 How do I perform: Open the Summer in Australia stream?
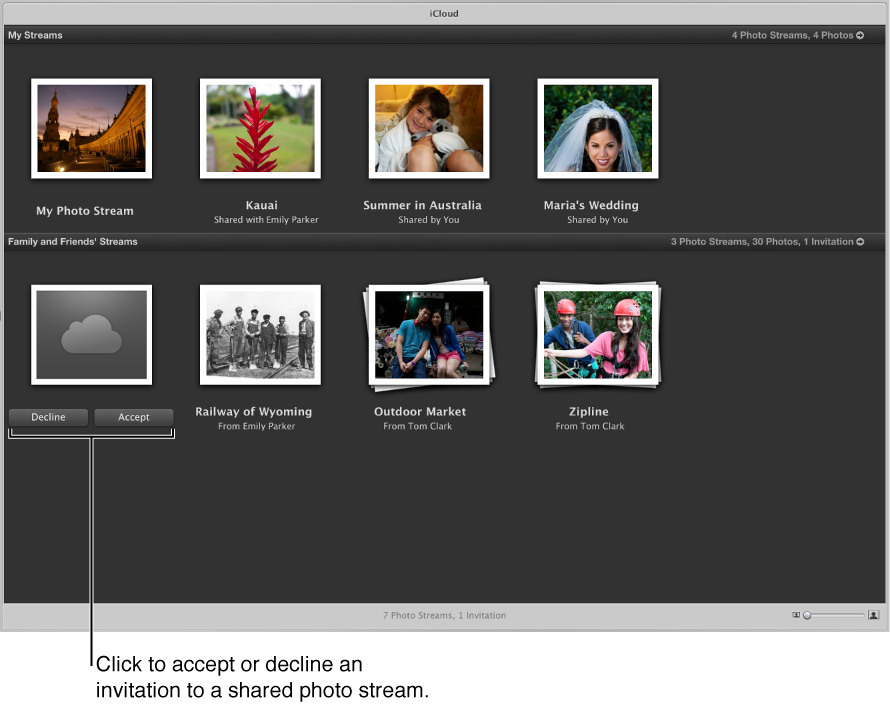pyautogui.click(x=428, y=128)
